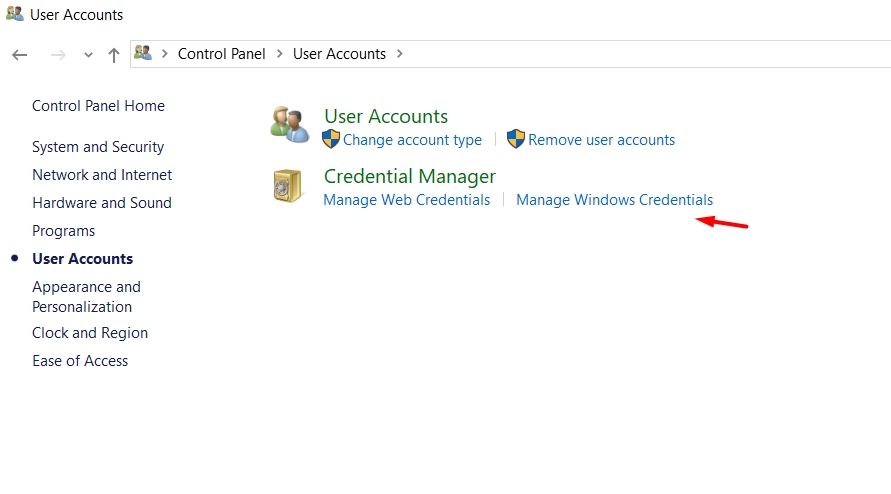Click Remove user accounts link
The height and width of the screenshot is (494, 891).
click(x=601, y=140)
